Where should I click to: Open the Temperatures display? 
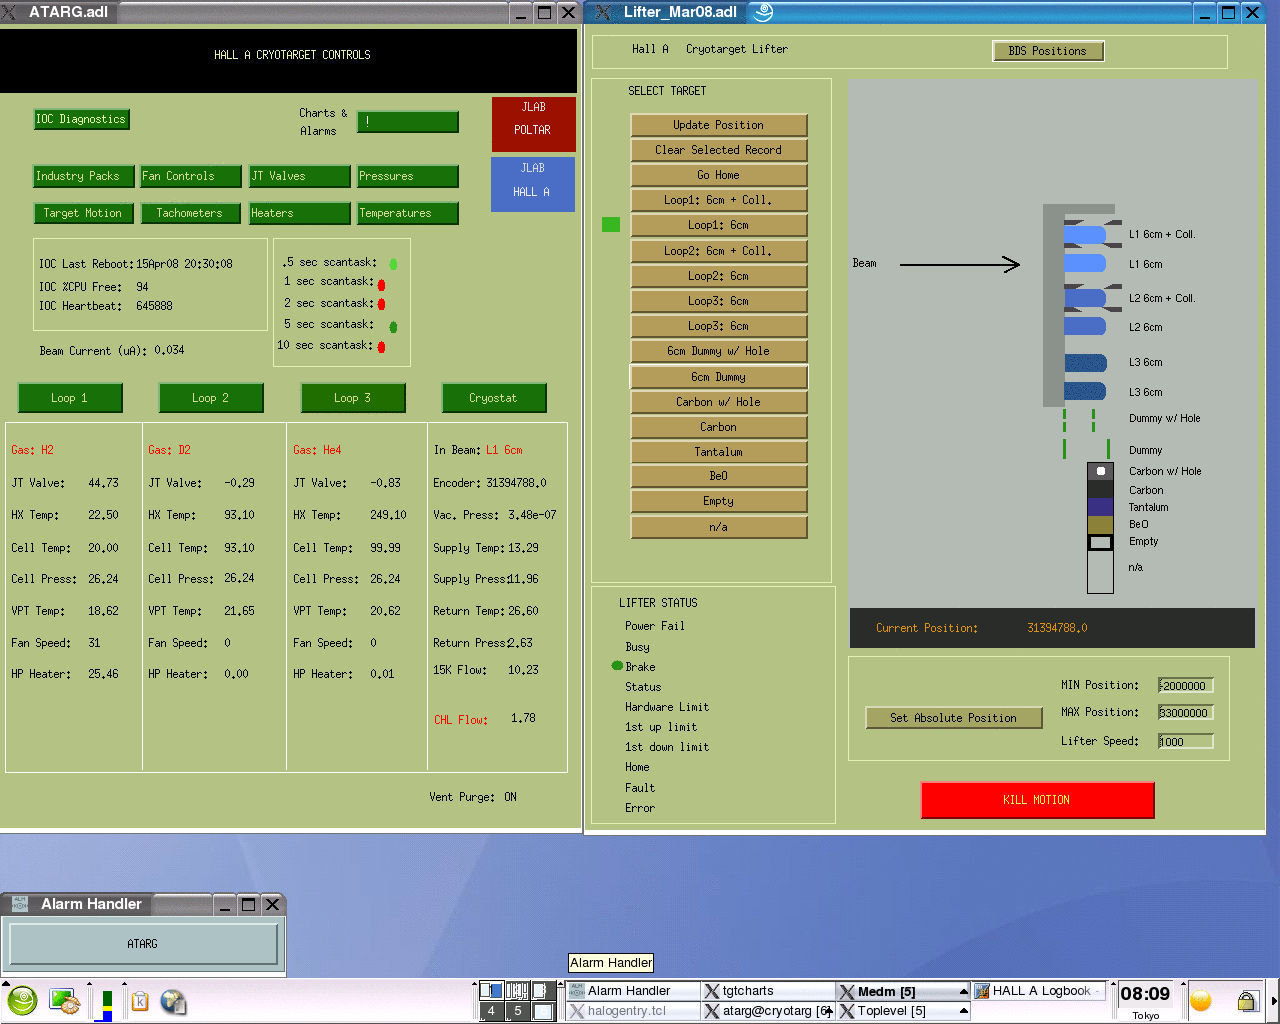(408, 213)
